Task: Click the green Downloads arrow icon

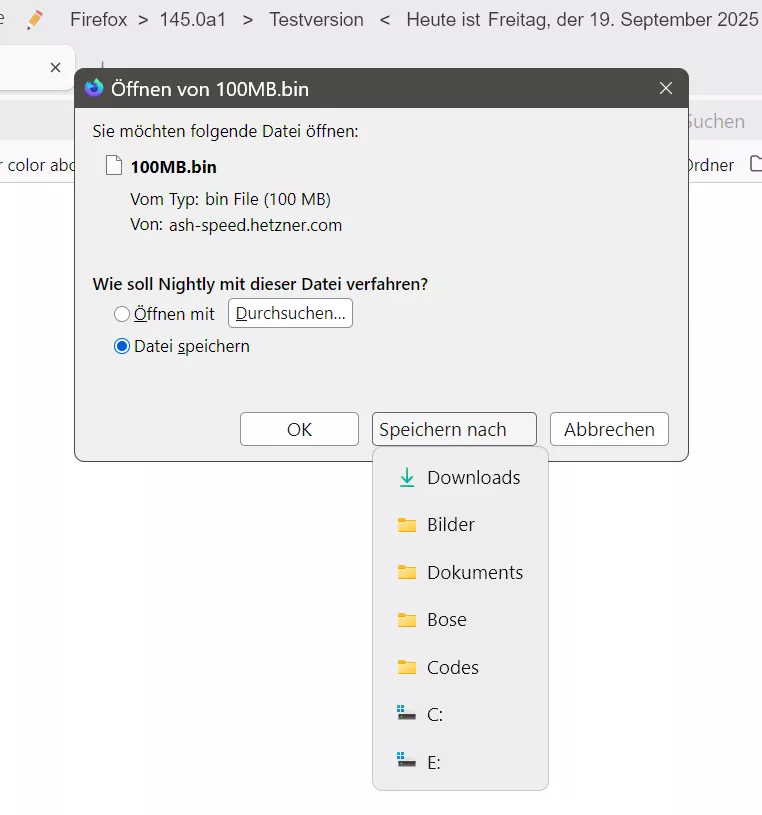Action: click(x=407, y=478)
